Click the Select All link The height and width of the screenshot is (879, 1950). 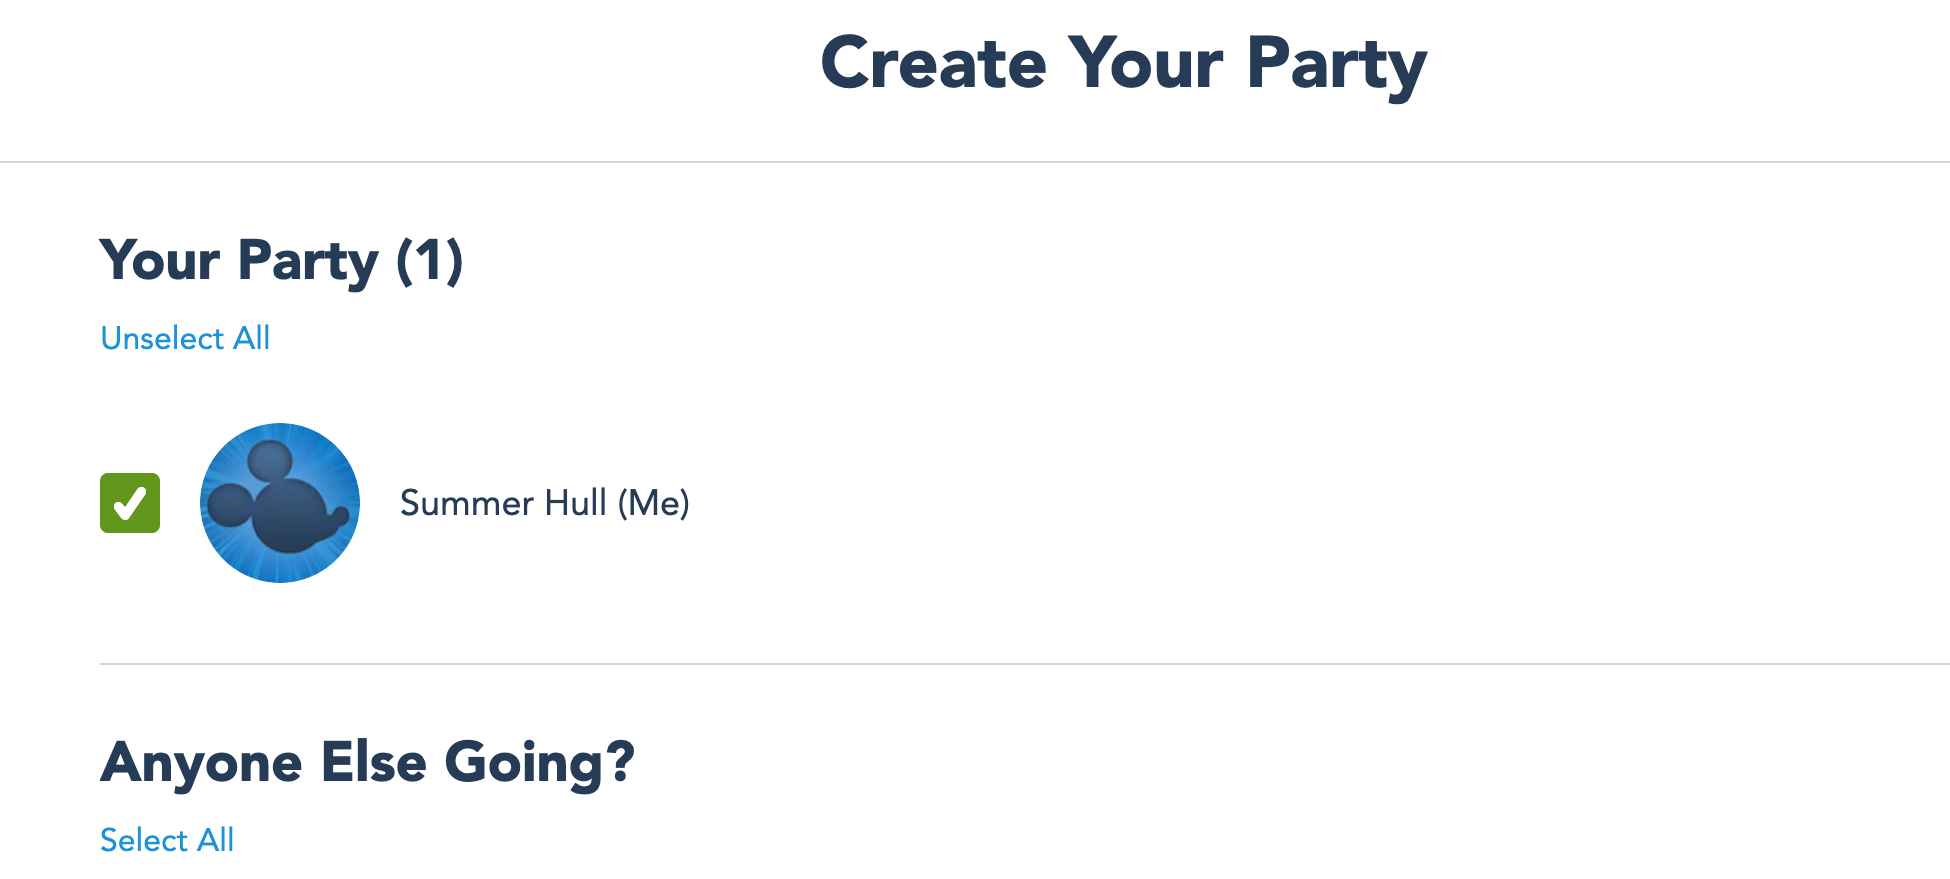tap(167, 840)
